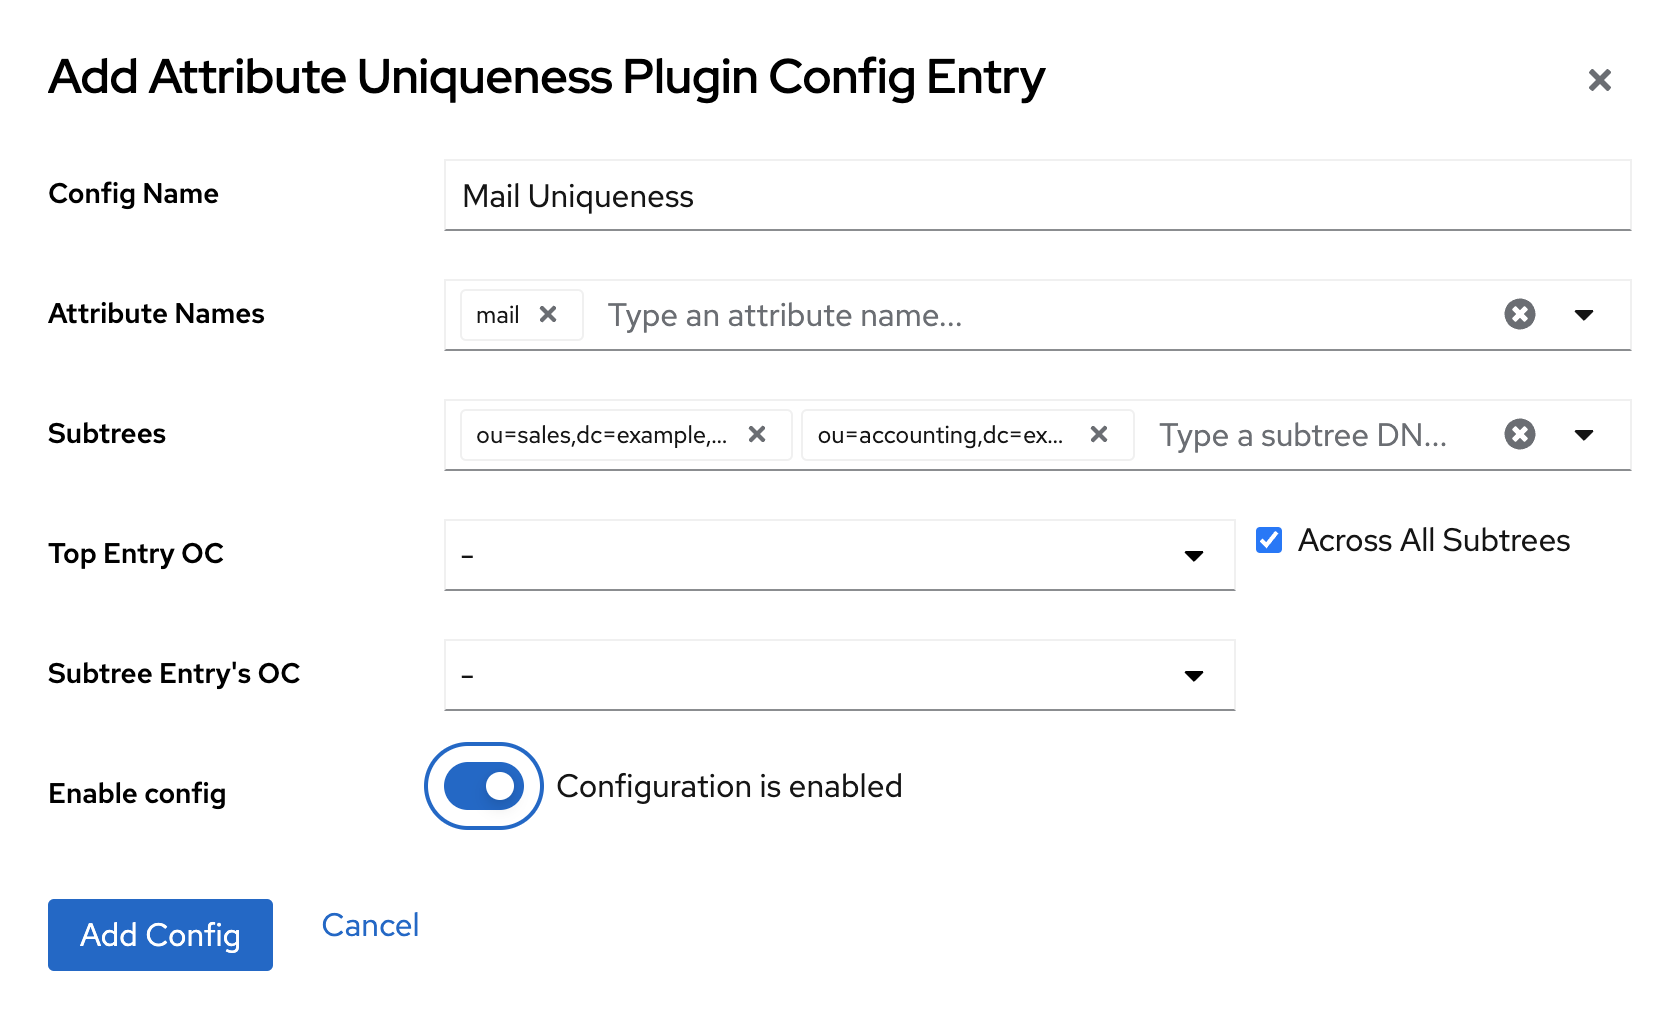Select the ou=accounting subtree chip label

(940, 436)
